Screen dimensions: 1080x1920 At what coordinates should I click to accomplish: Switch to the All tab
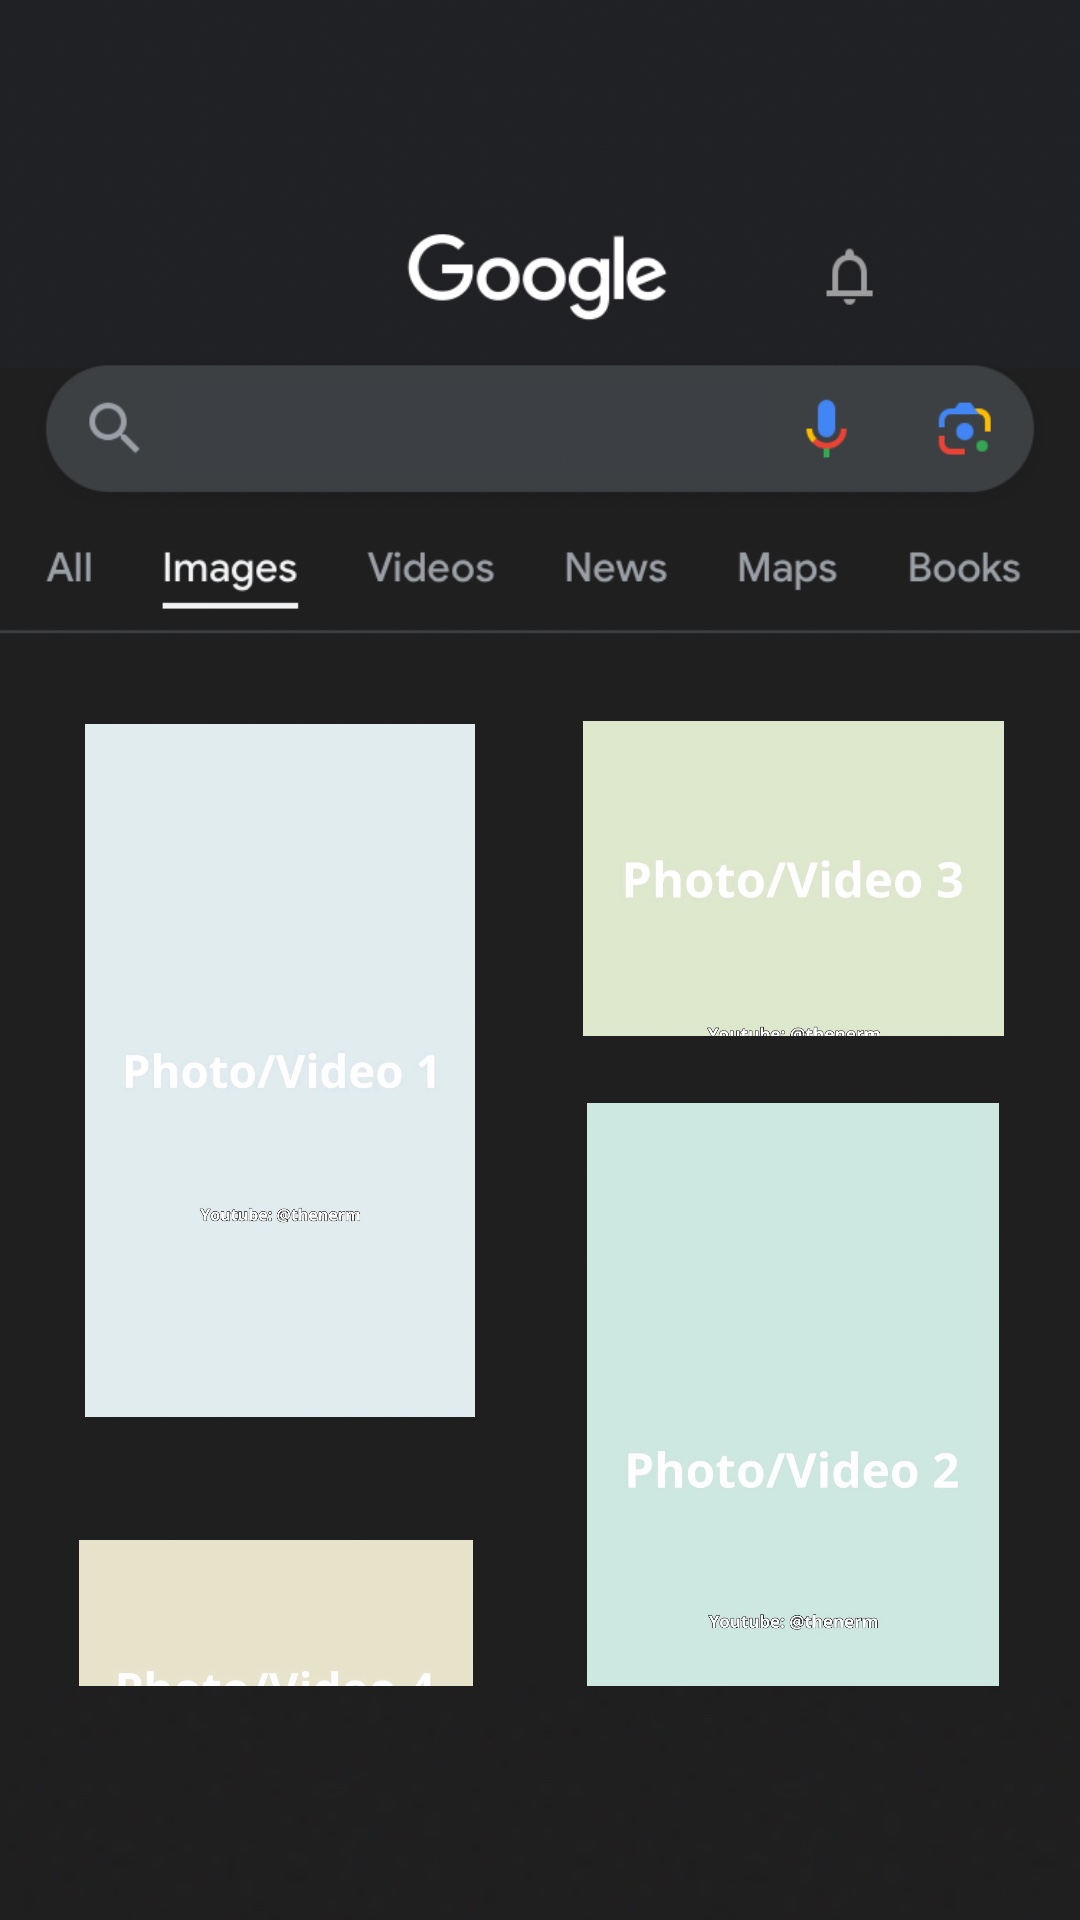point(69,568)
